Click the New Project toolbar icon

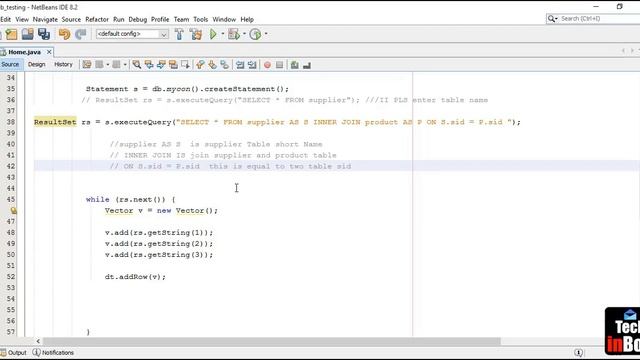point(11,34)
